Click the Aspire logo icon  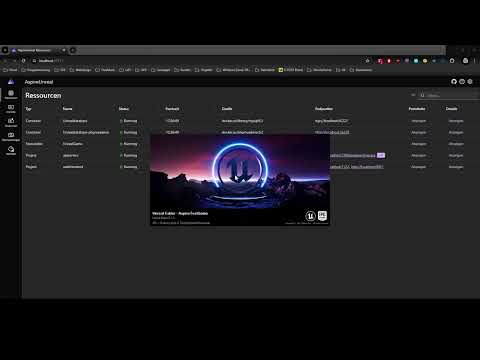pyautogui.click(x=11, y=82)
